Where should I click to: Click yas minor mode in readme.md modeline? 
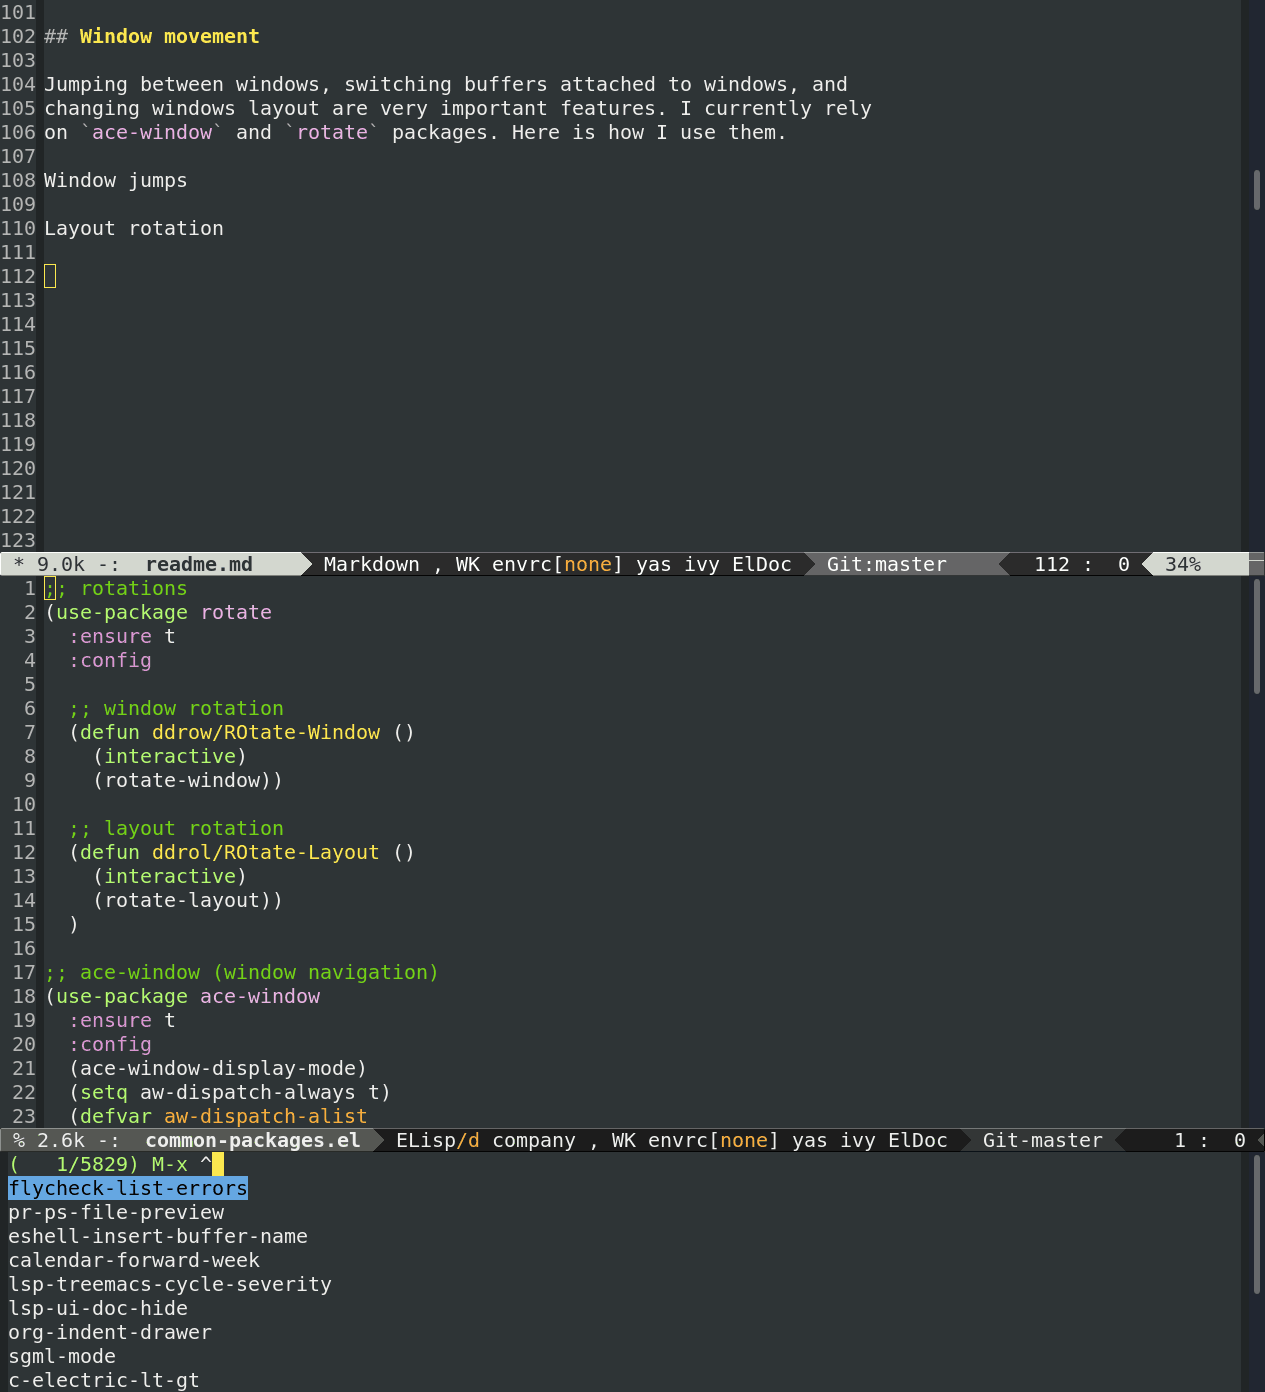pos(654,564)
